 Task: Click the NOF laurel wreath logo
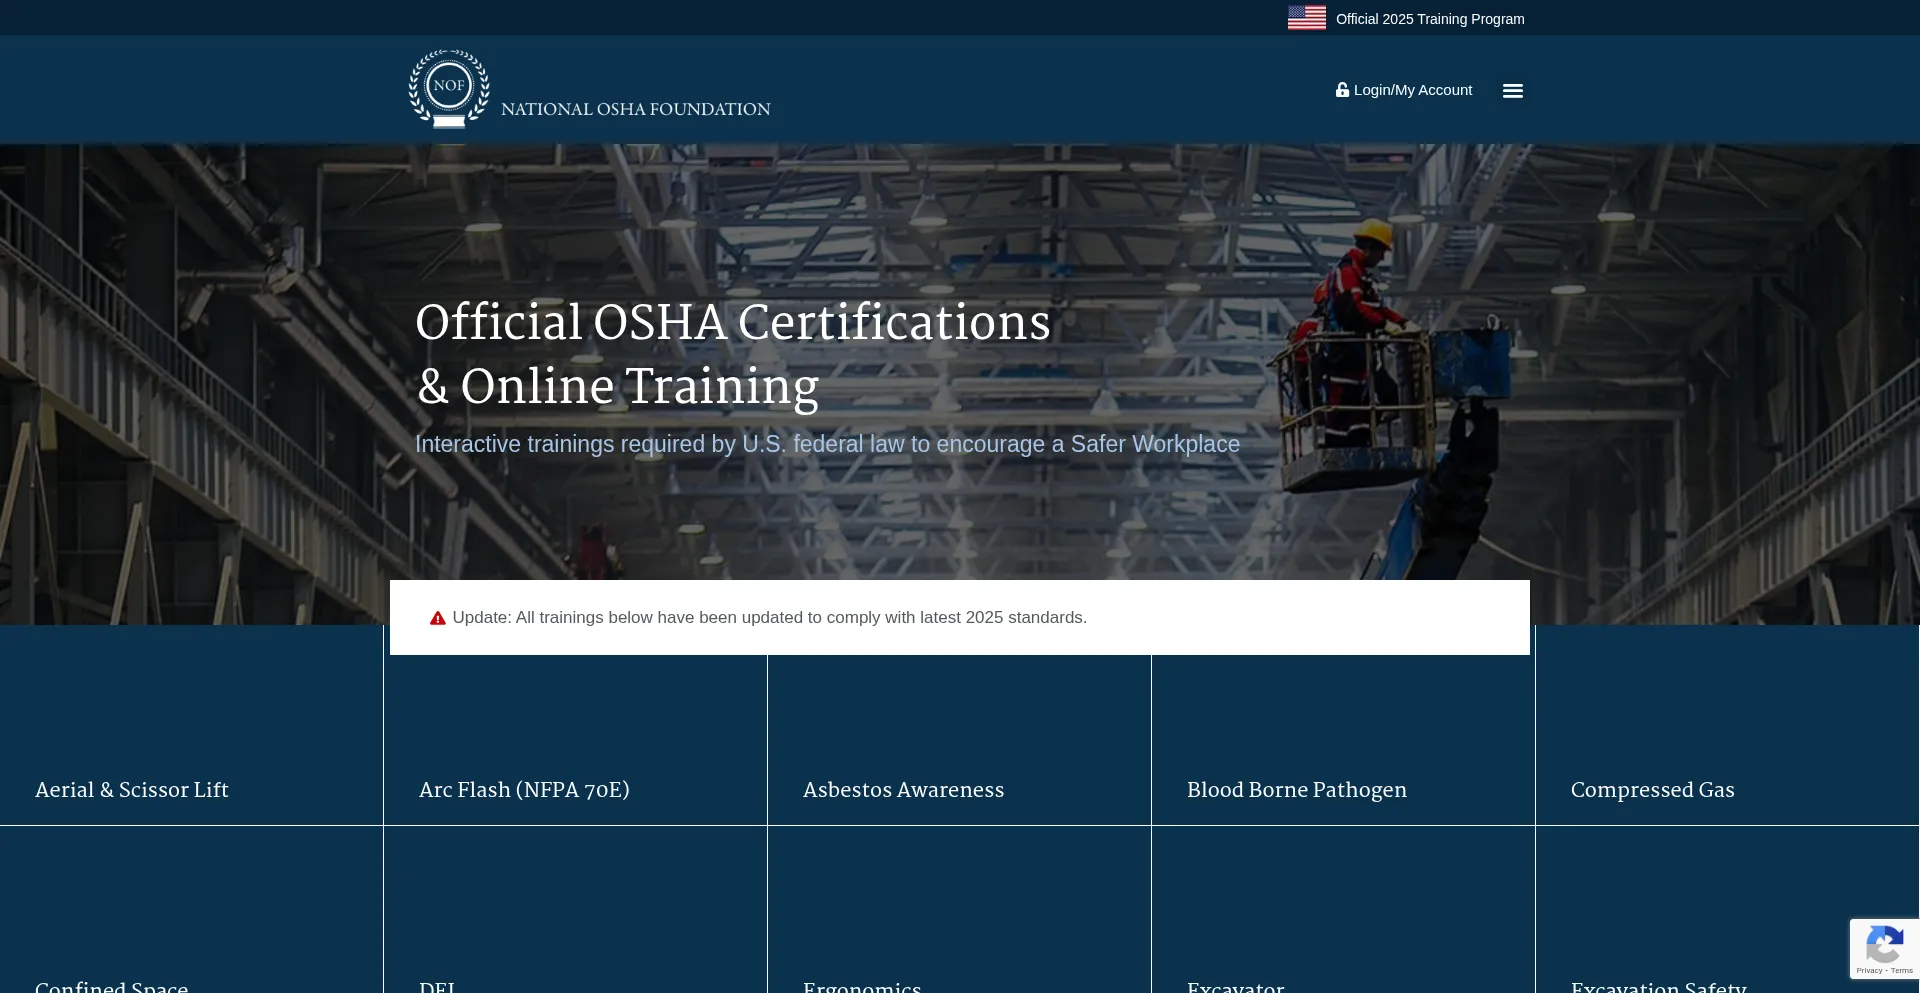(x=449, y=88)
